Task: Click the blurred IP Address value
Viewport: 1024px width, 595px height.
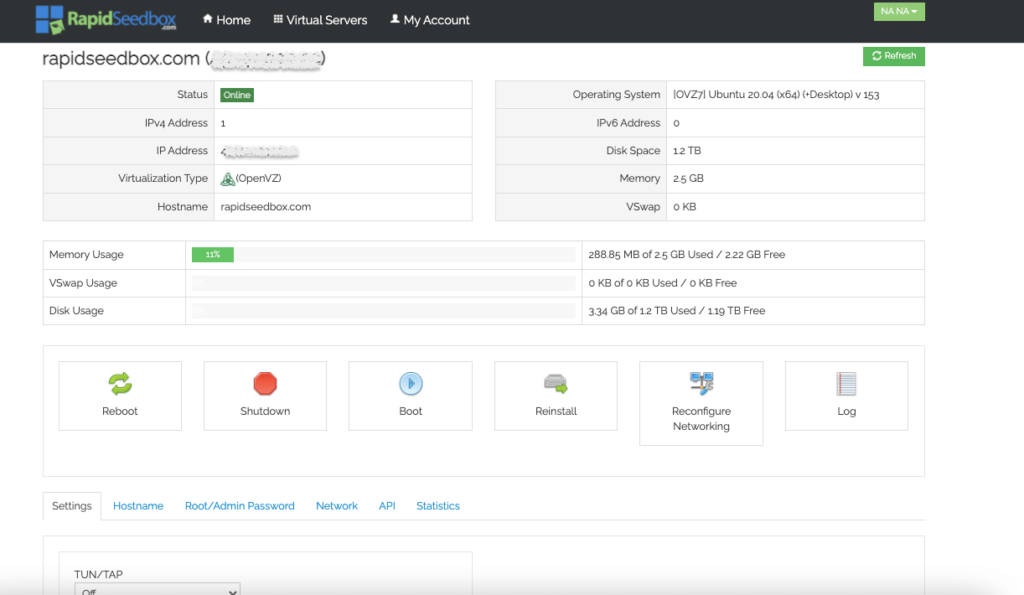Action: tap(259, 152)
